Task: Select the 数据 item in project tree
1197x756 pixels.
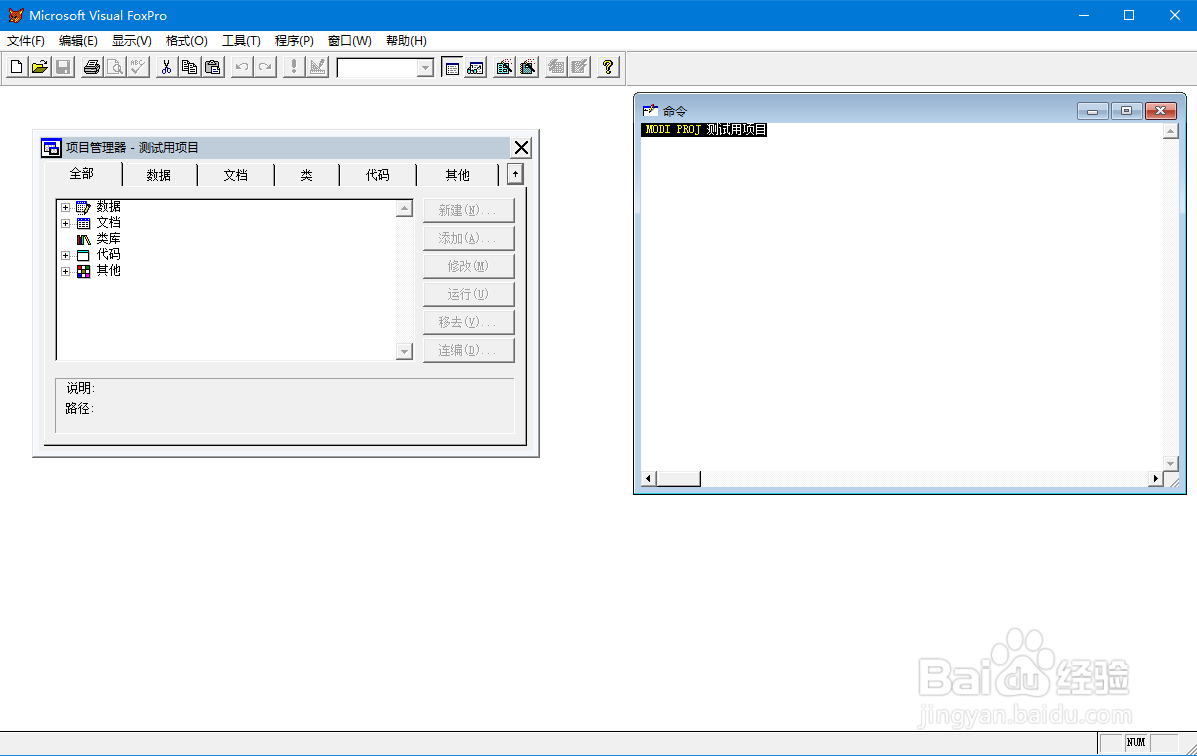Action: (x=108, y=207)
